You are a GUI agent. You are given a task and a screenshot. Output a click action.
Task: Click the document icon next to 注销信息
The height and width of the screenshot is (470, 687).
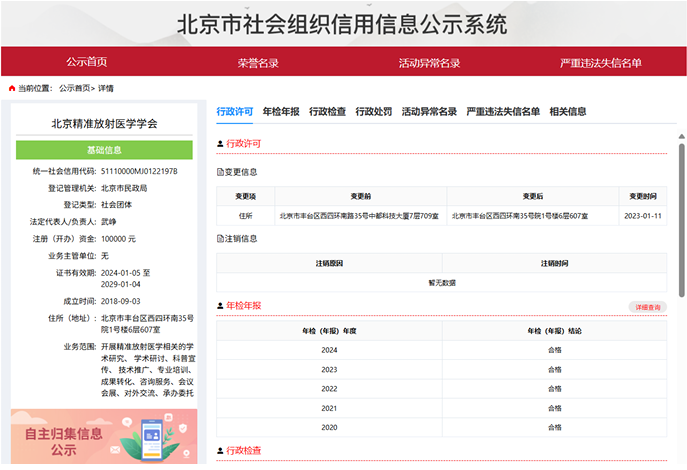[x=221, y=238]
